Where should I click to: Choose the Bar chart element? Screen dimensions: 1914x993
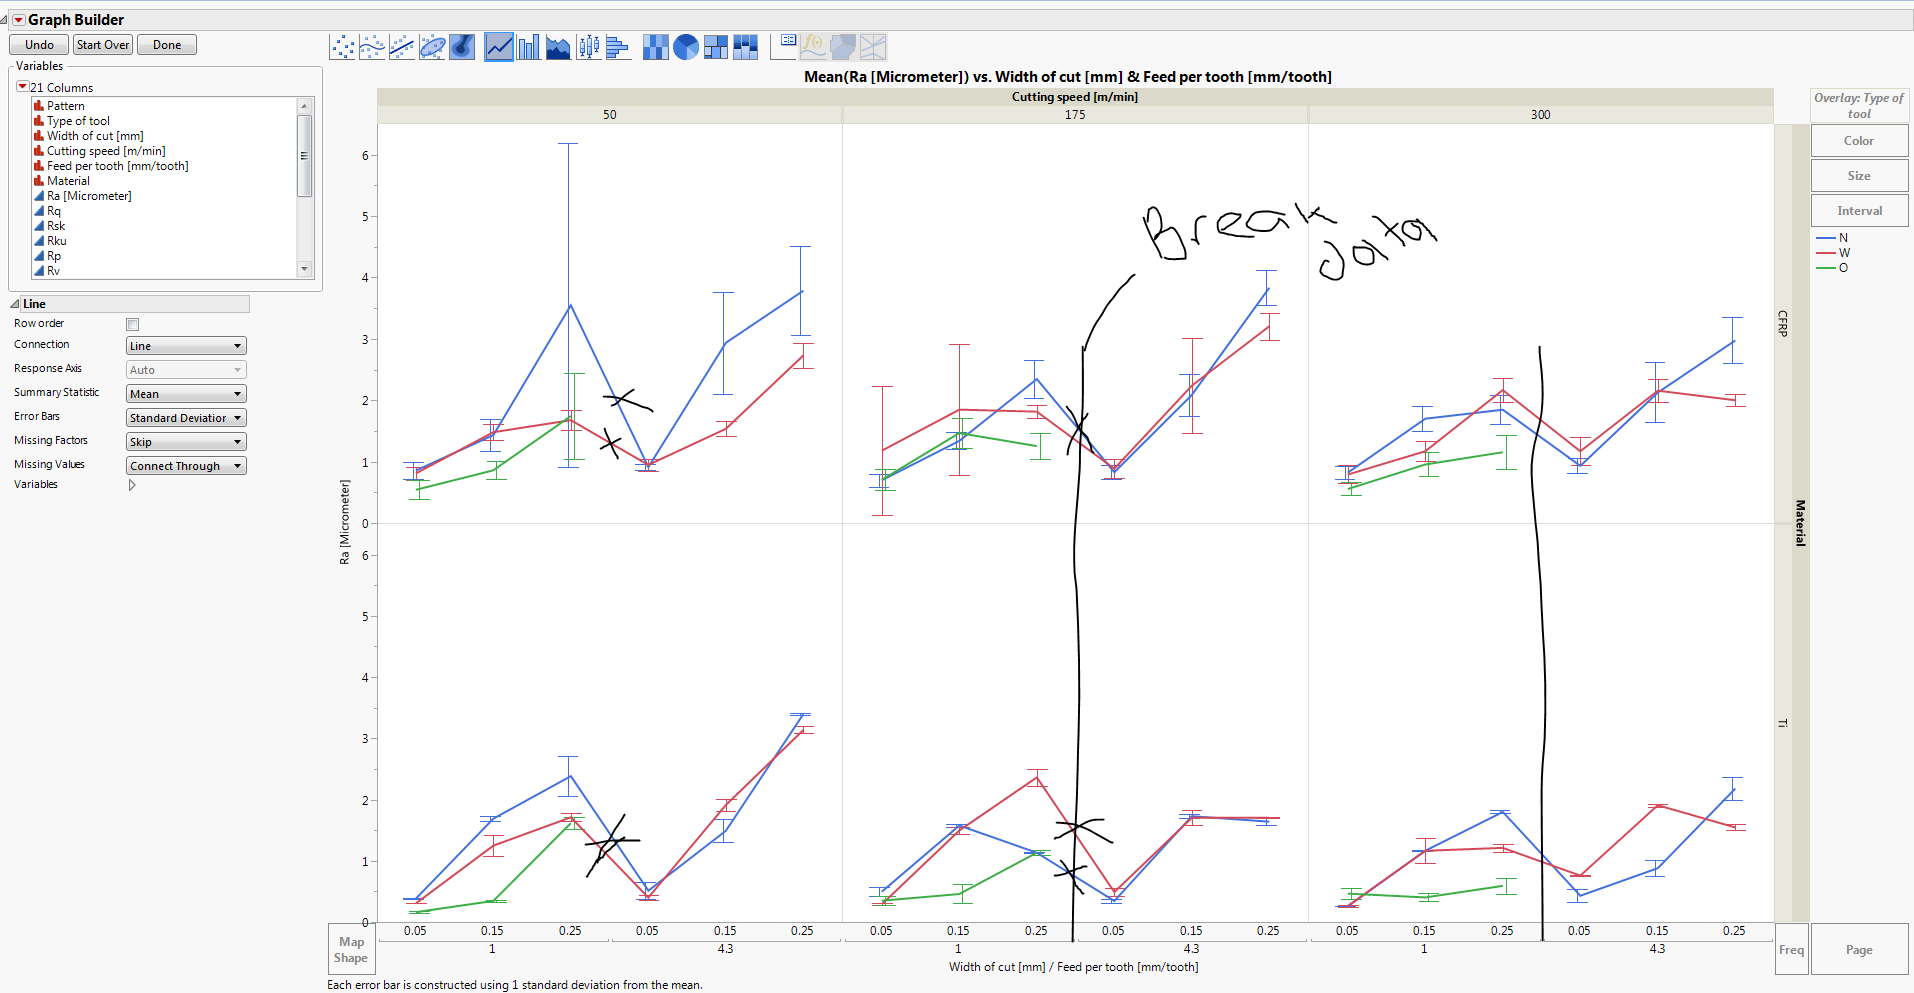528,46
